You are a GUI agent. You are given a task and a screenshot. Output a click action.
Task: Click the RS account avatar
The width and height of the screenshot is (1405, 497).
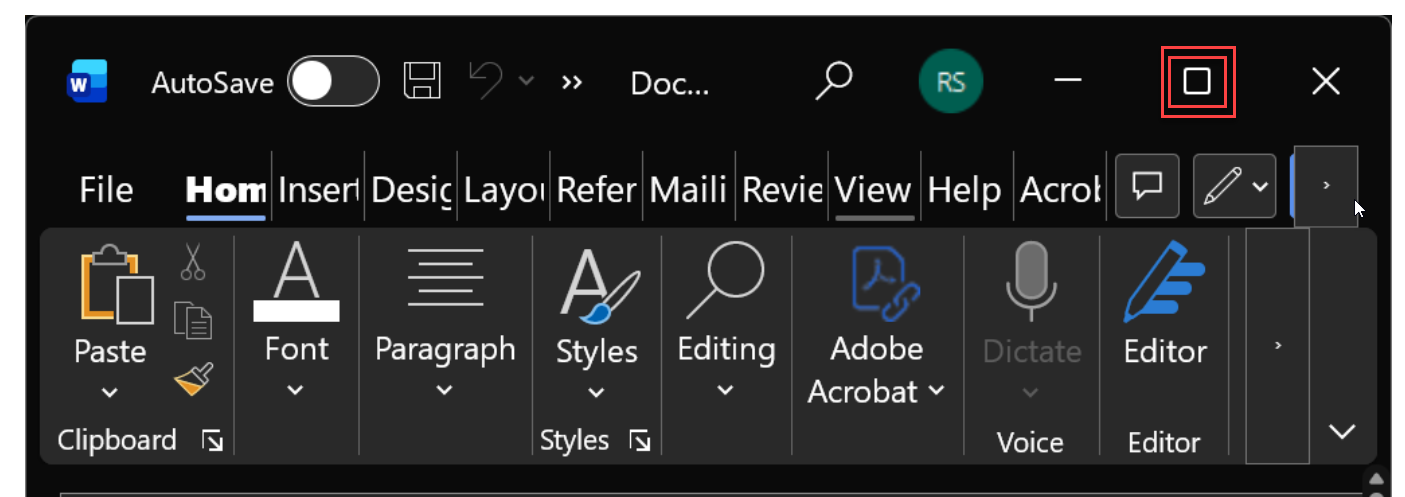pyautogui.click(x=950, y=82)
